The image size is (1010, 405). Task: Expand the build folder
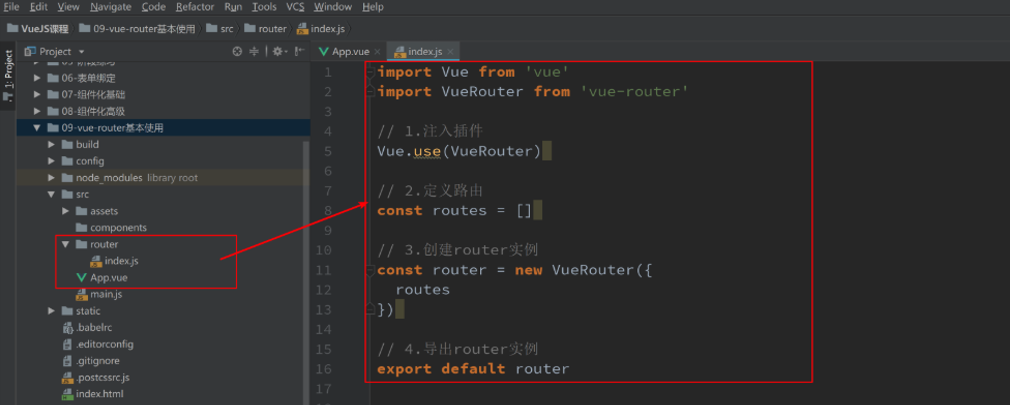pyautogui.click(x=51, y=145)
